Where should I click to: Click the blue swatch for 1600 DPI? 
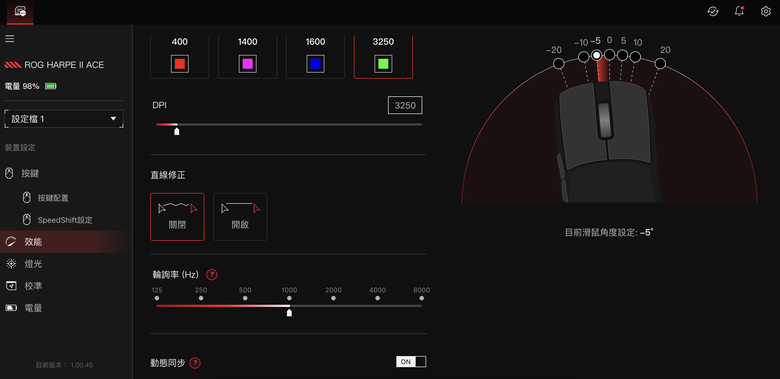[315, 64]
